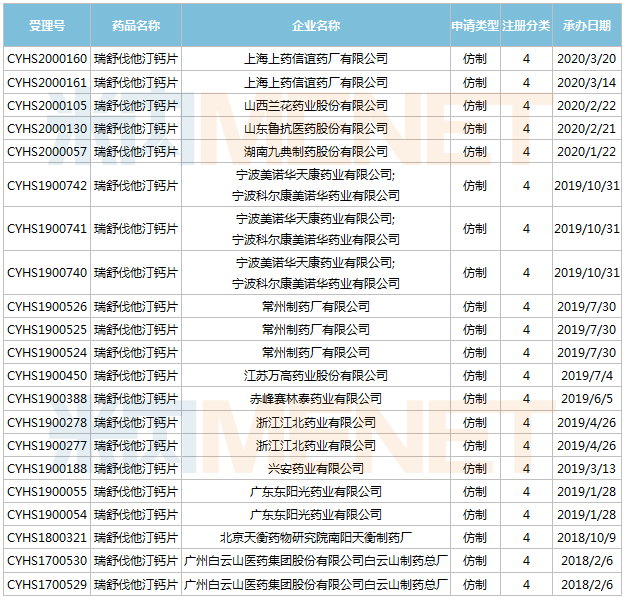Select cell CYHS1900741

47,228
